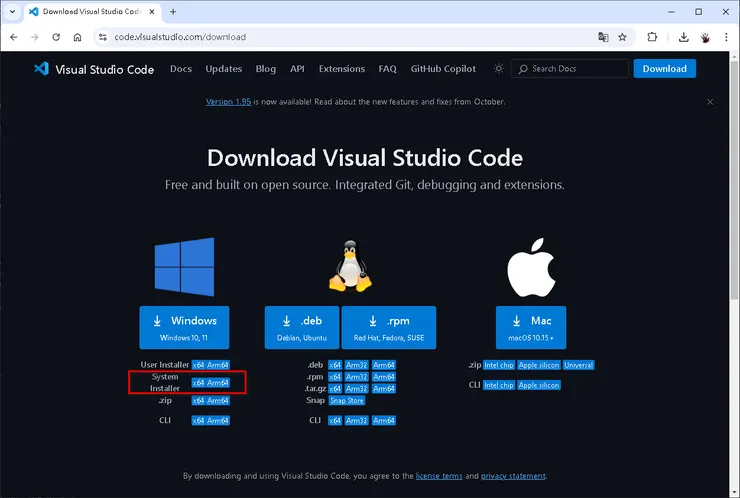Select Arm32 for Linux CLI row
The height and width of the screenshot is (498, 740).
[x=356, y=421]
